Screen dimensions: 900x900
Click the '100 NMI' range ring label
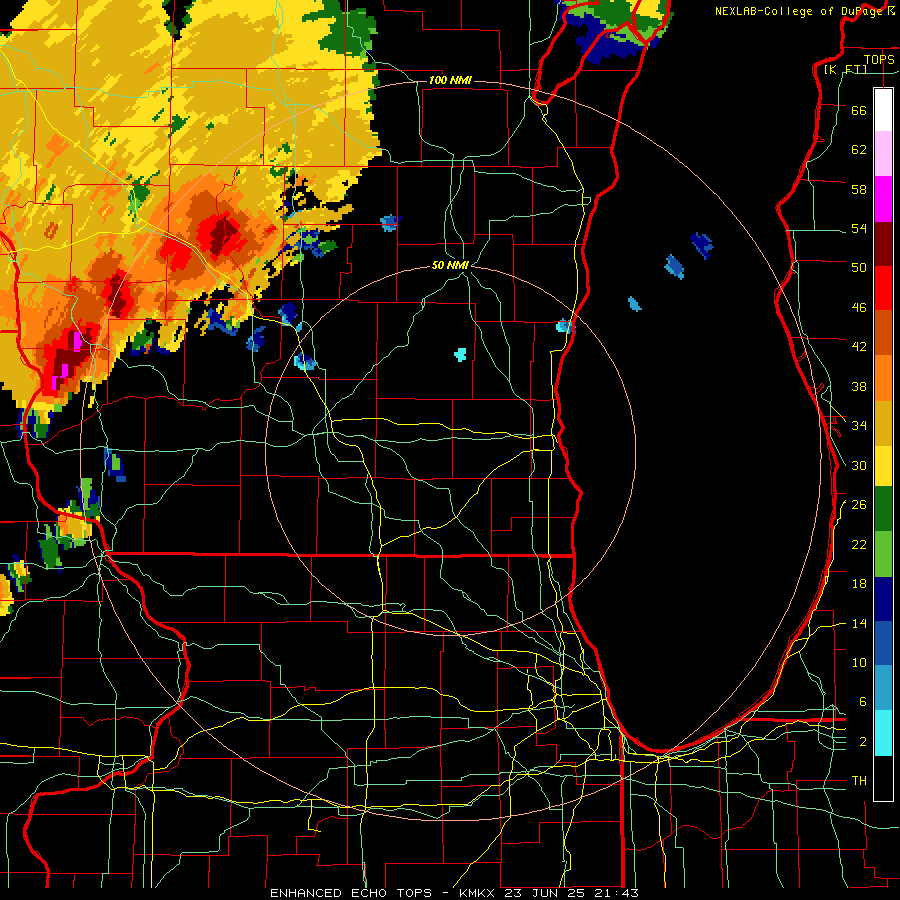tap(450, 80)
